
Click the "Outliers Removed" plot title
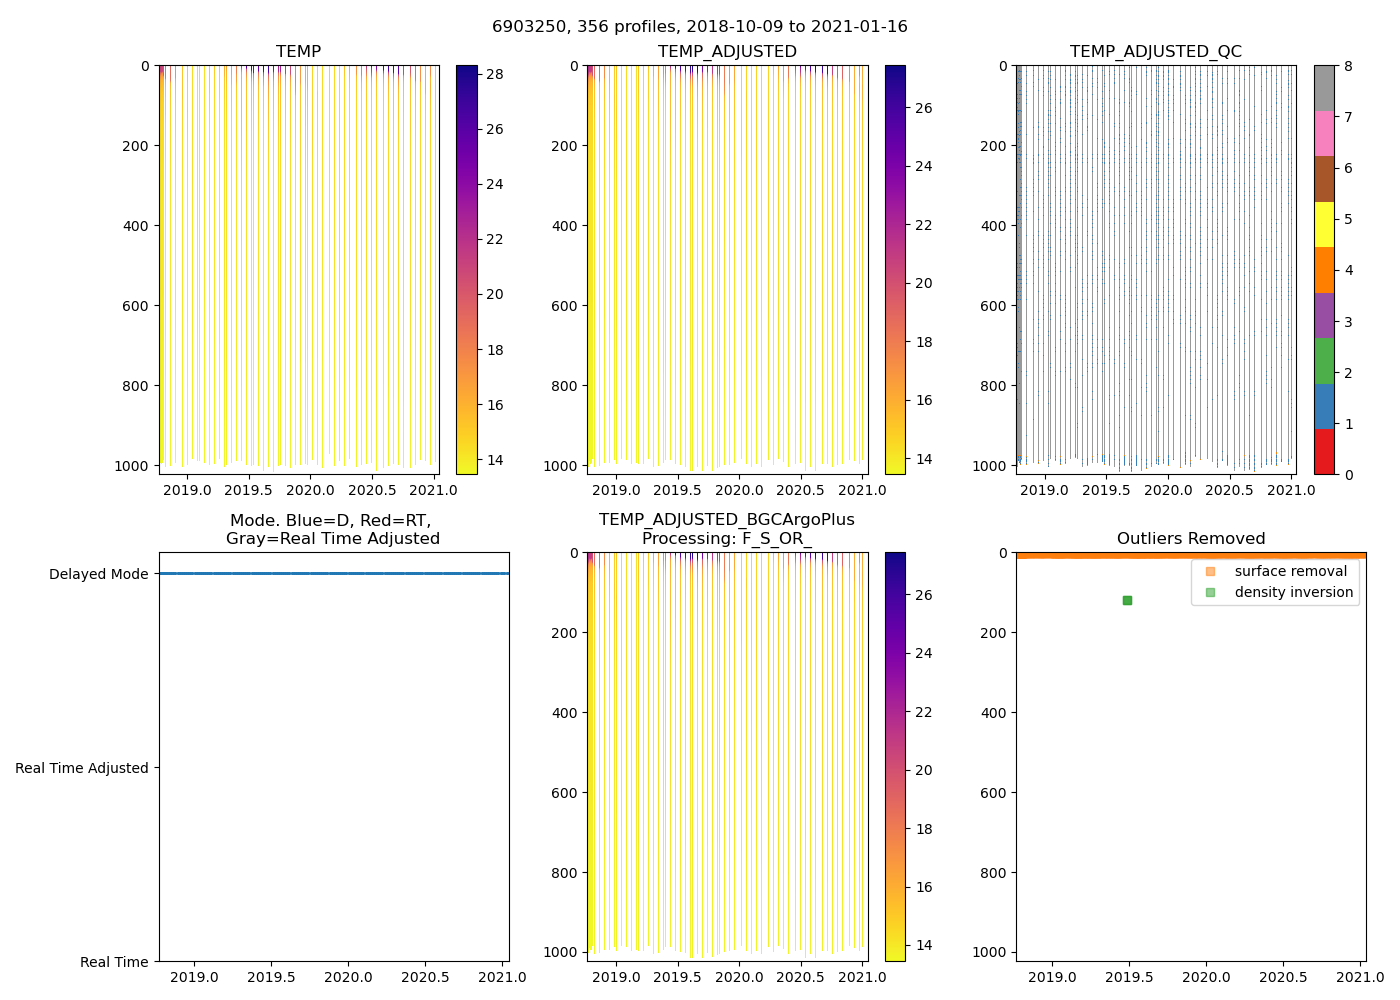pyautogui.click(x=1191, y=539)
